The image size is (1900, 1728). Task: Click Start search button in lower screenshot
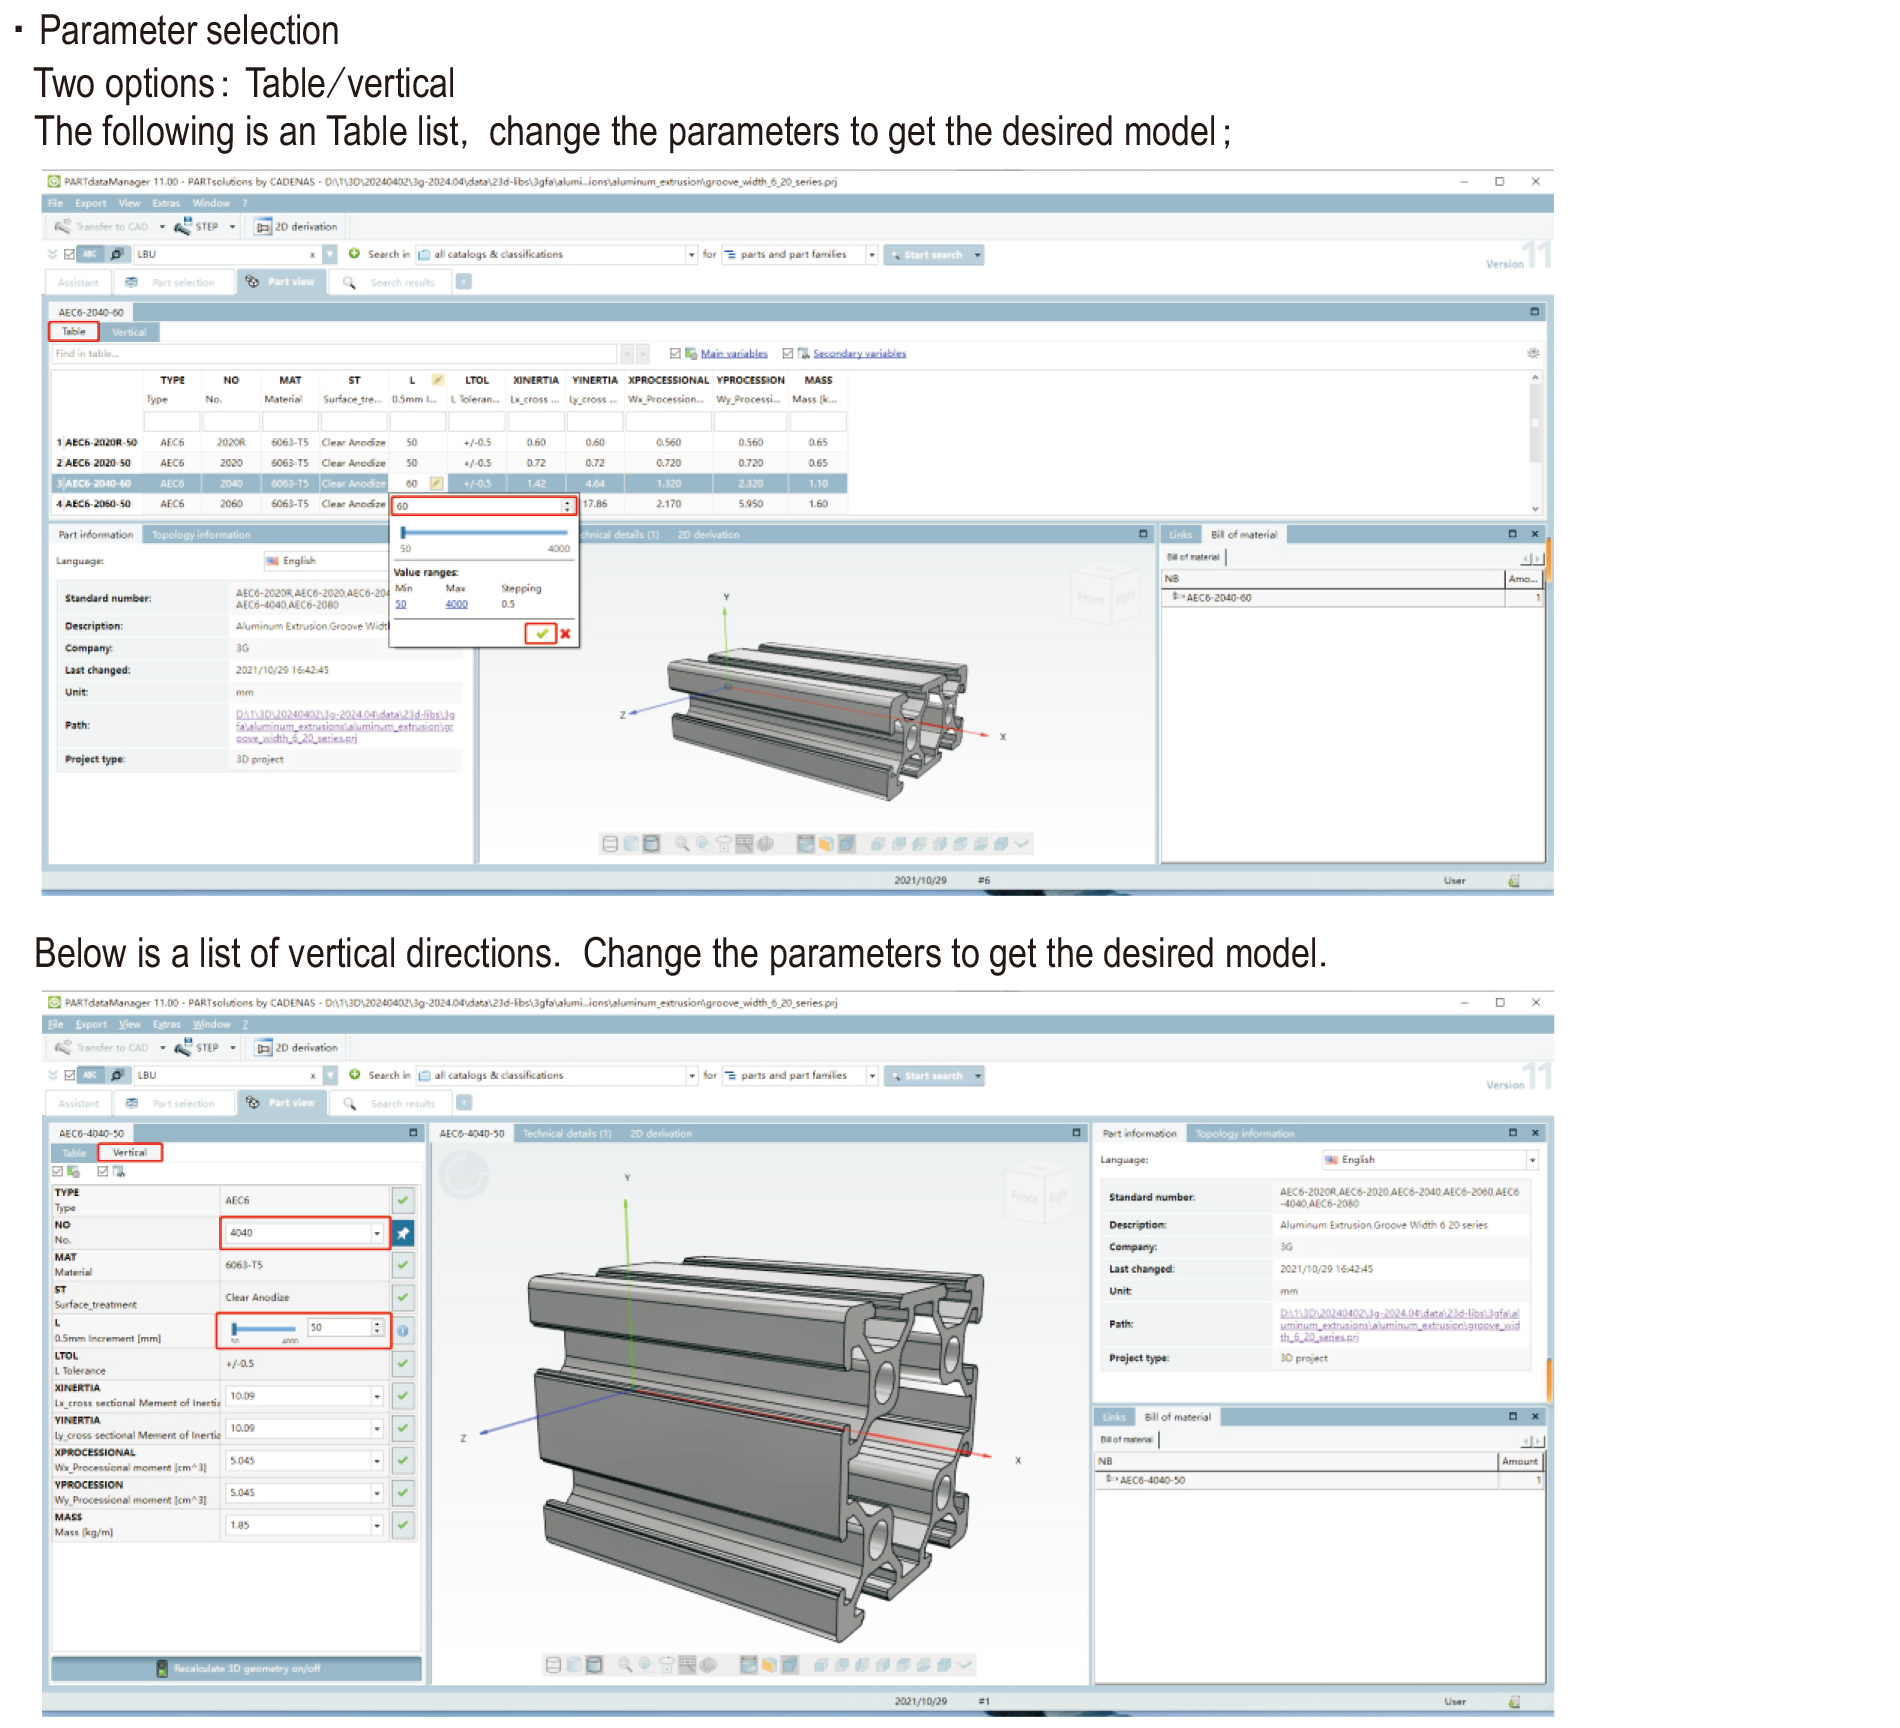coord(927,1076)
